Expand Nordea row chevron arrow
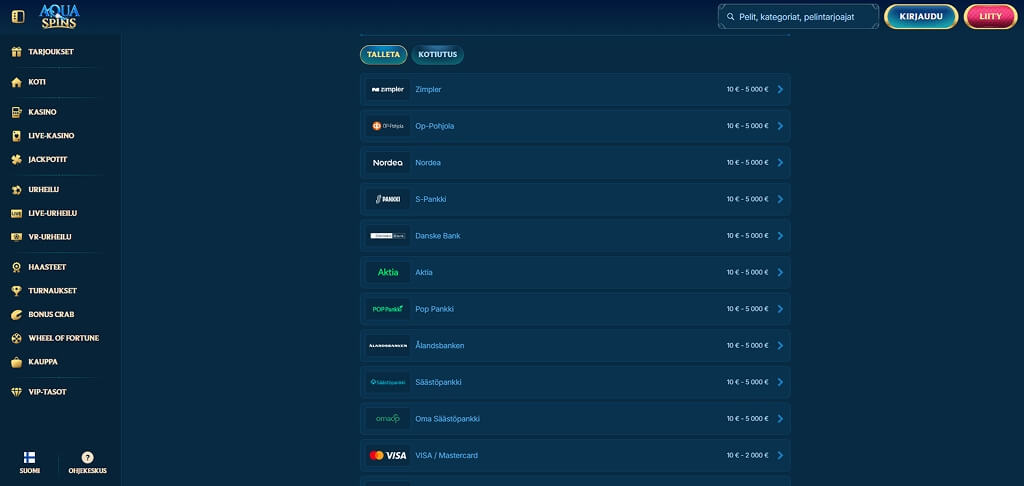1024x486 pixels. tap(780, 163)
